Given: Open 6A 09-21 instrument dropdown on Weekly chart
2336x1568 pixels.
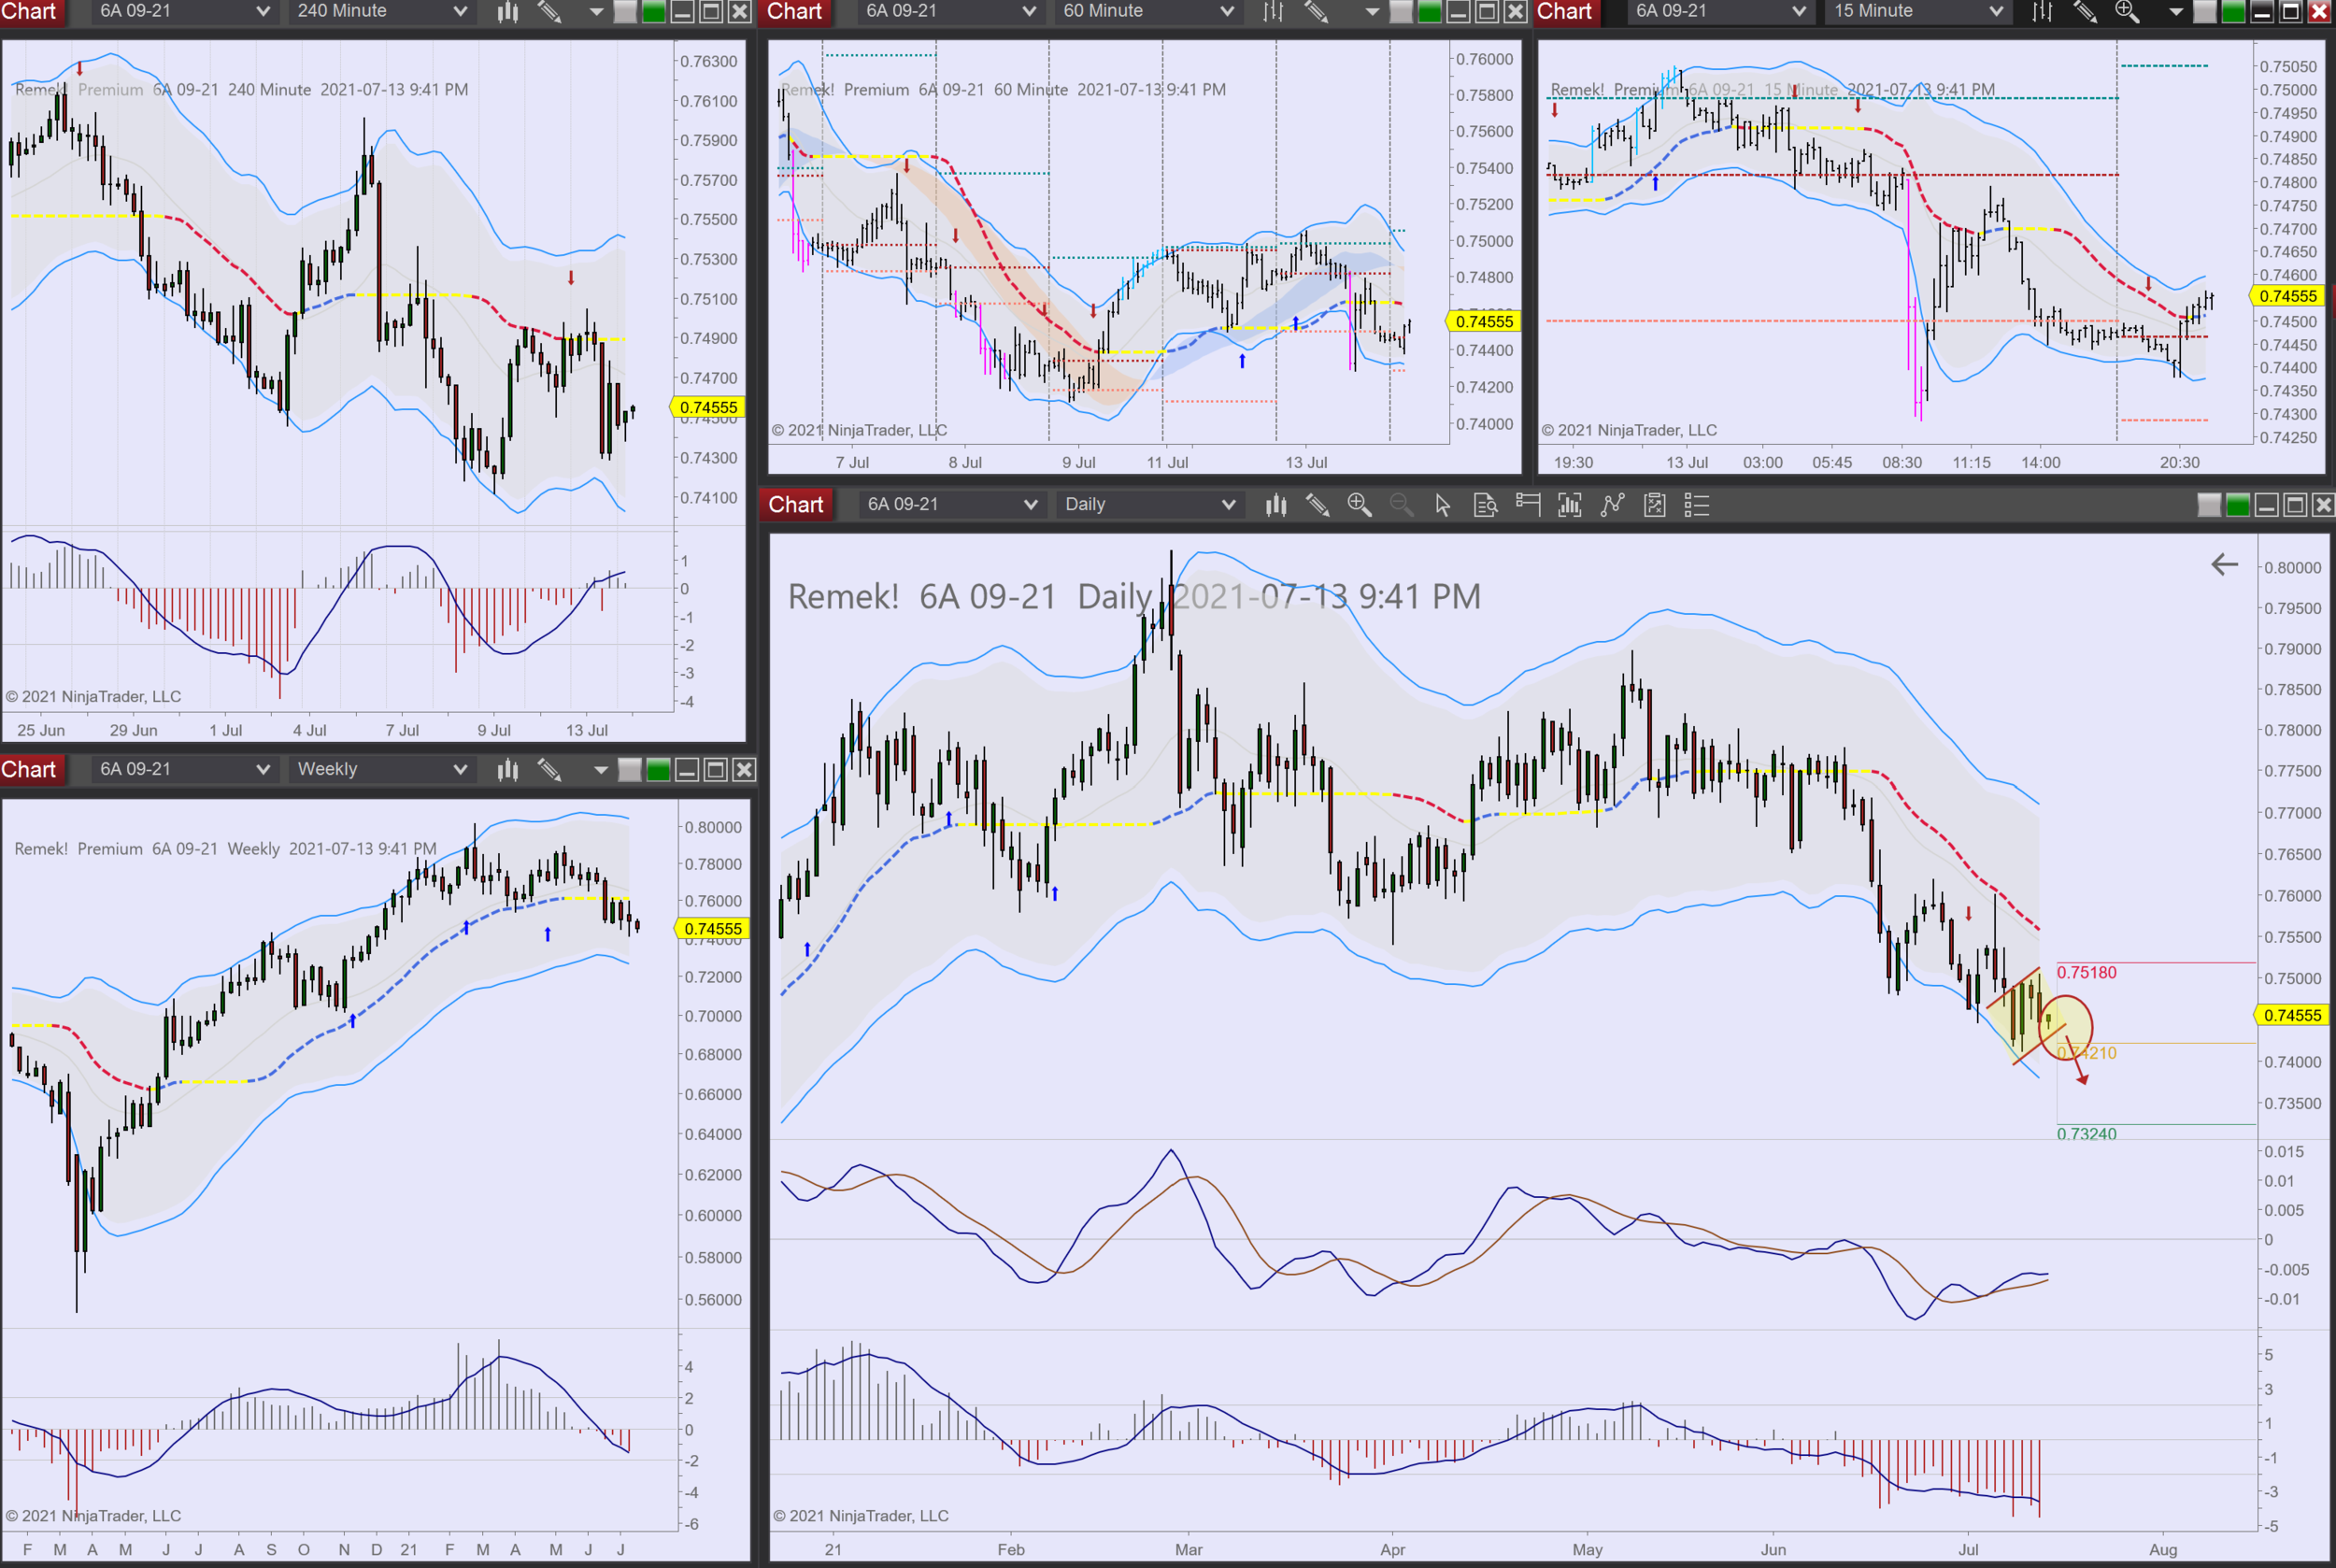Looking at the screenshot, I should click(x=263, y=769).
